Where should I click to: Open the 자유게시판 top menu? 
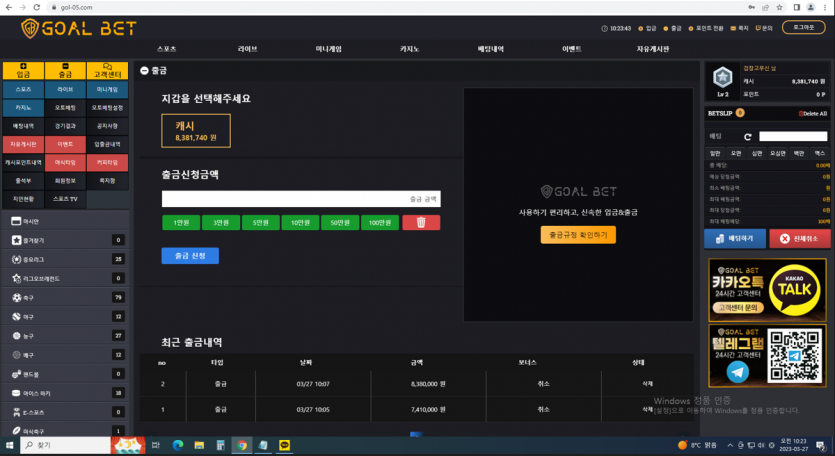pyautogui.click(x=652, y=48)
